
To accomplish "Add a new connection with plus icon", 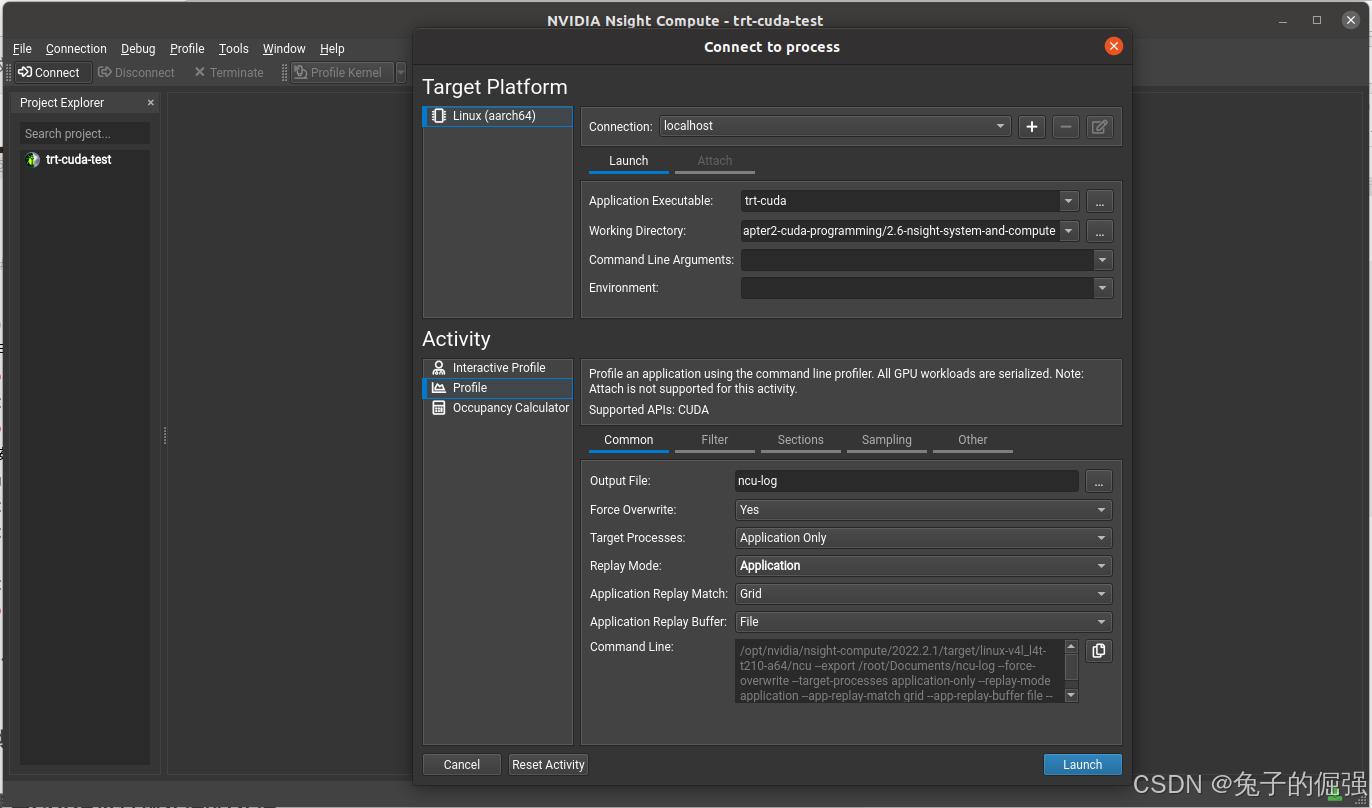I will point(1032,127).
